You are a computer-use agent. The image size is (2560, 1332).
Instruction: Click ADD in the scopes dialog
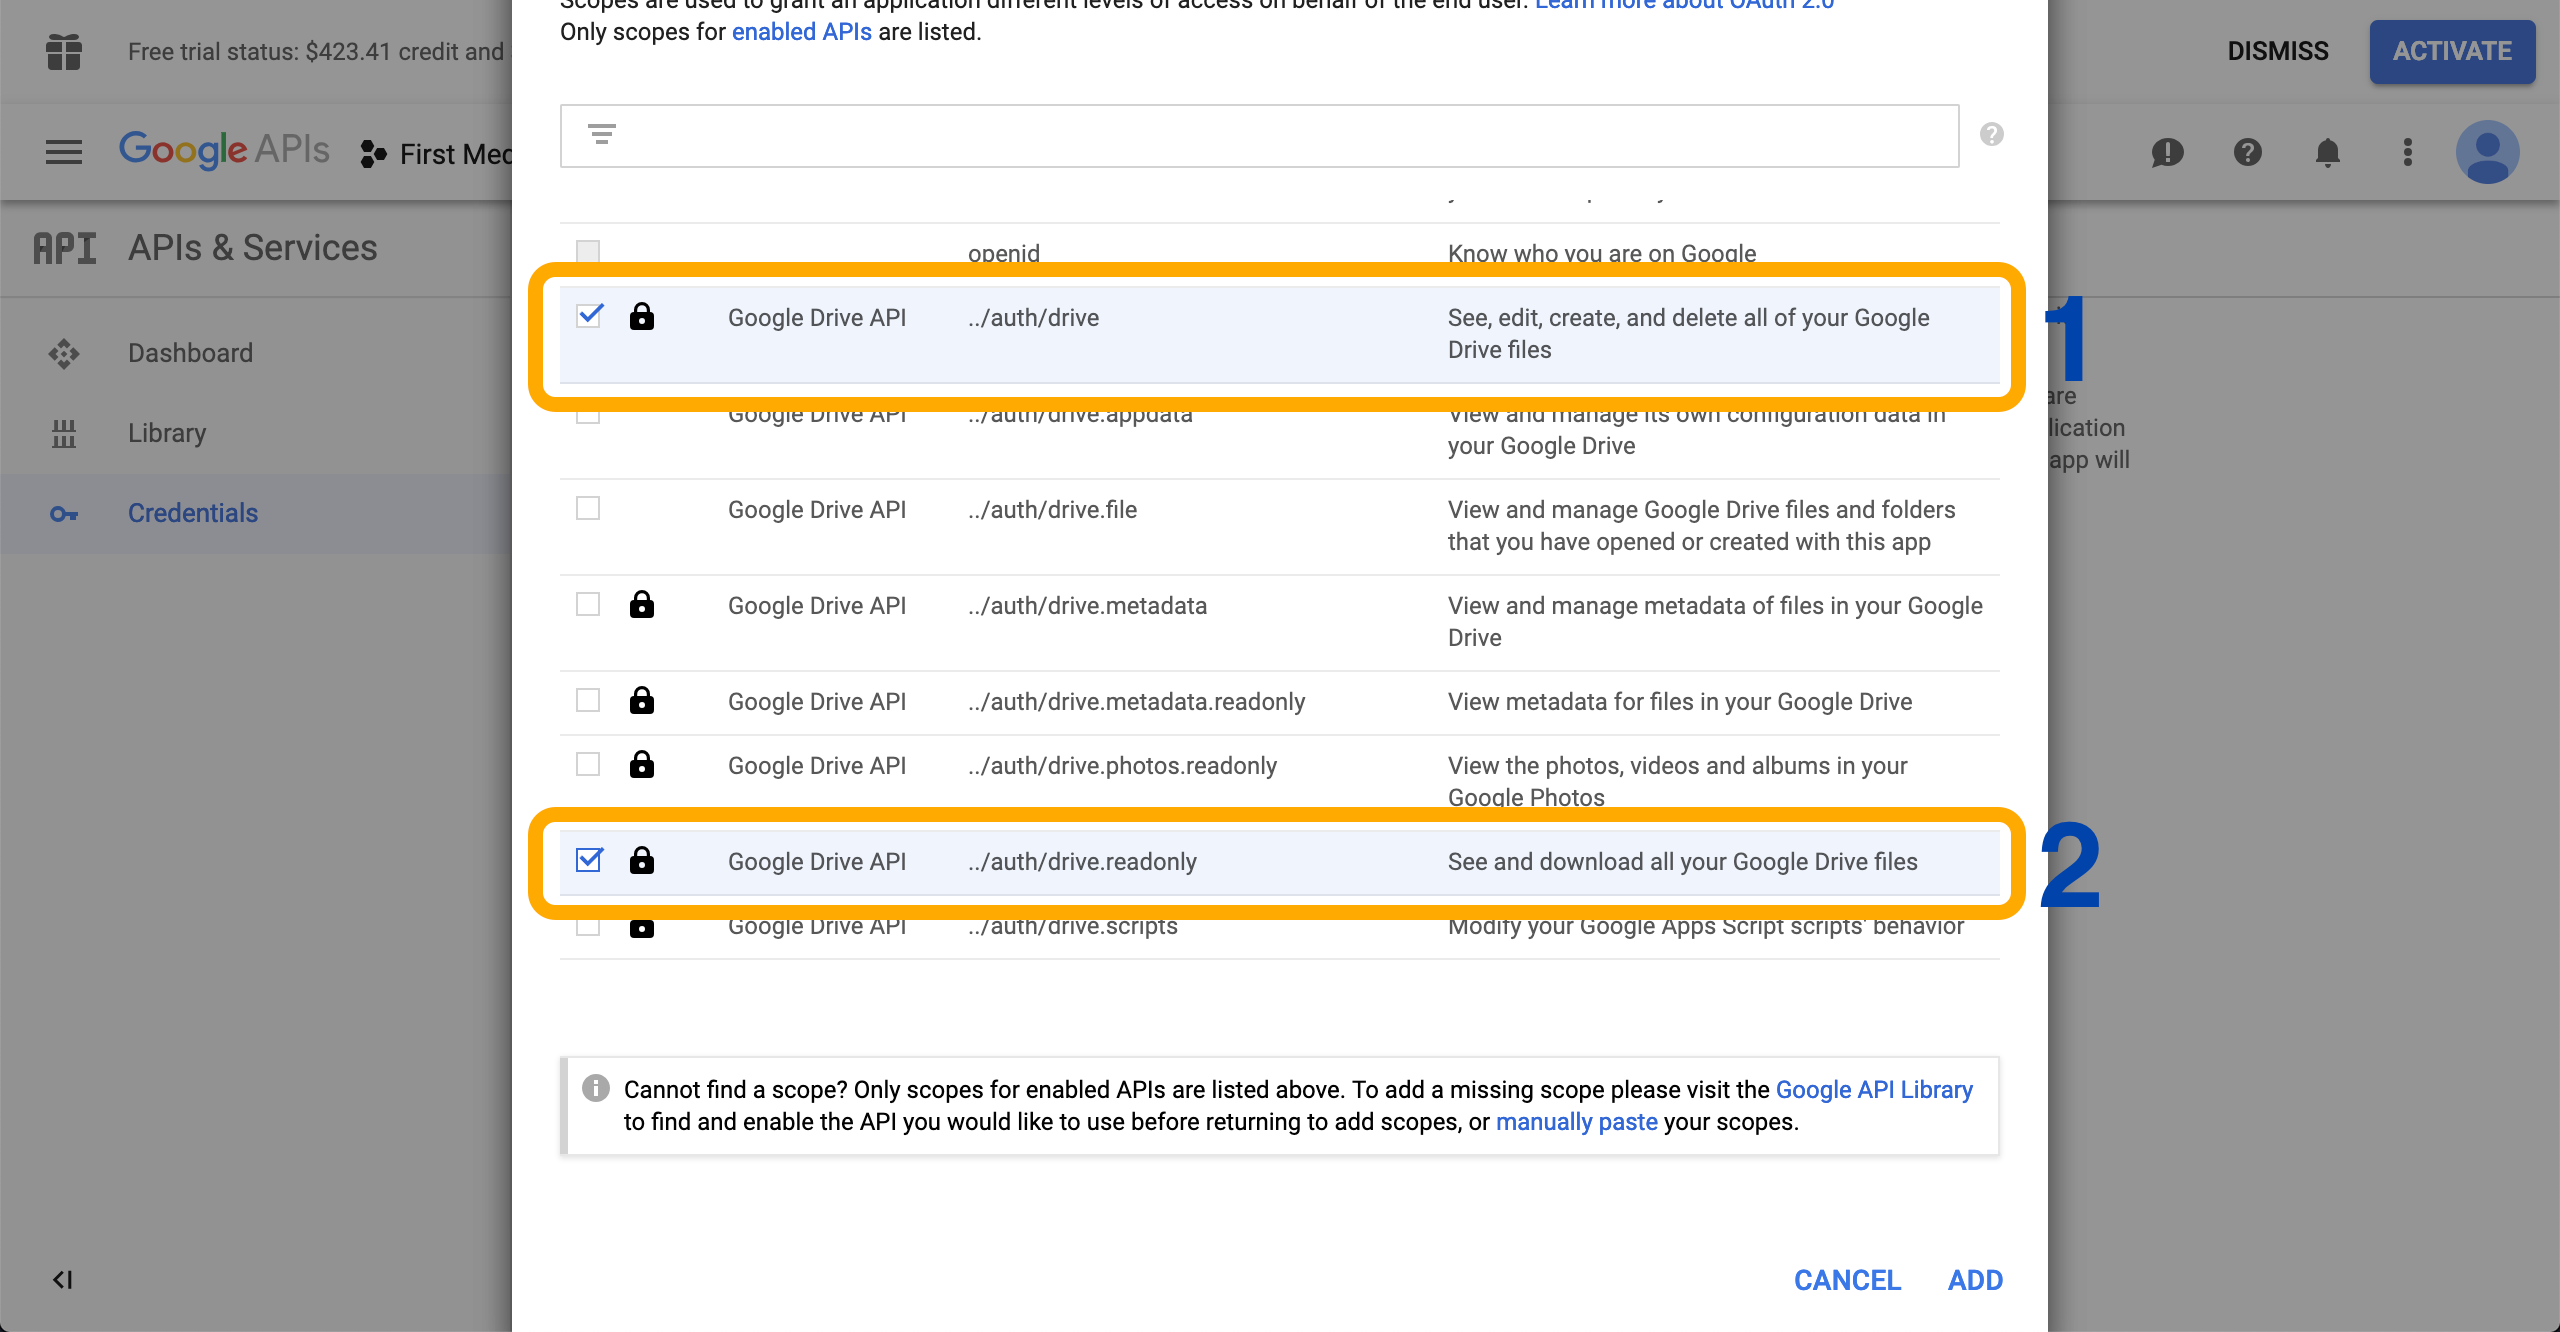click(x=1975, y=1280)
